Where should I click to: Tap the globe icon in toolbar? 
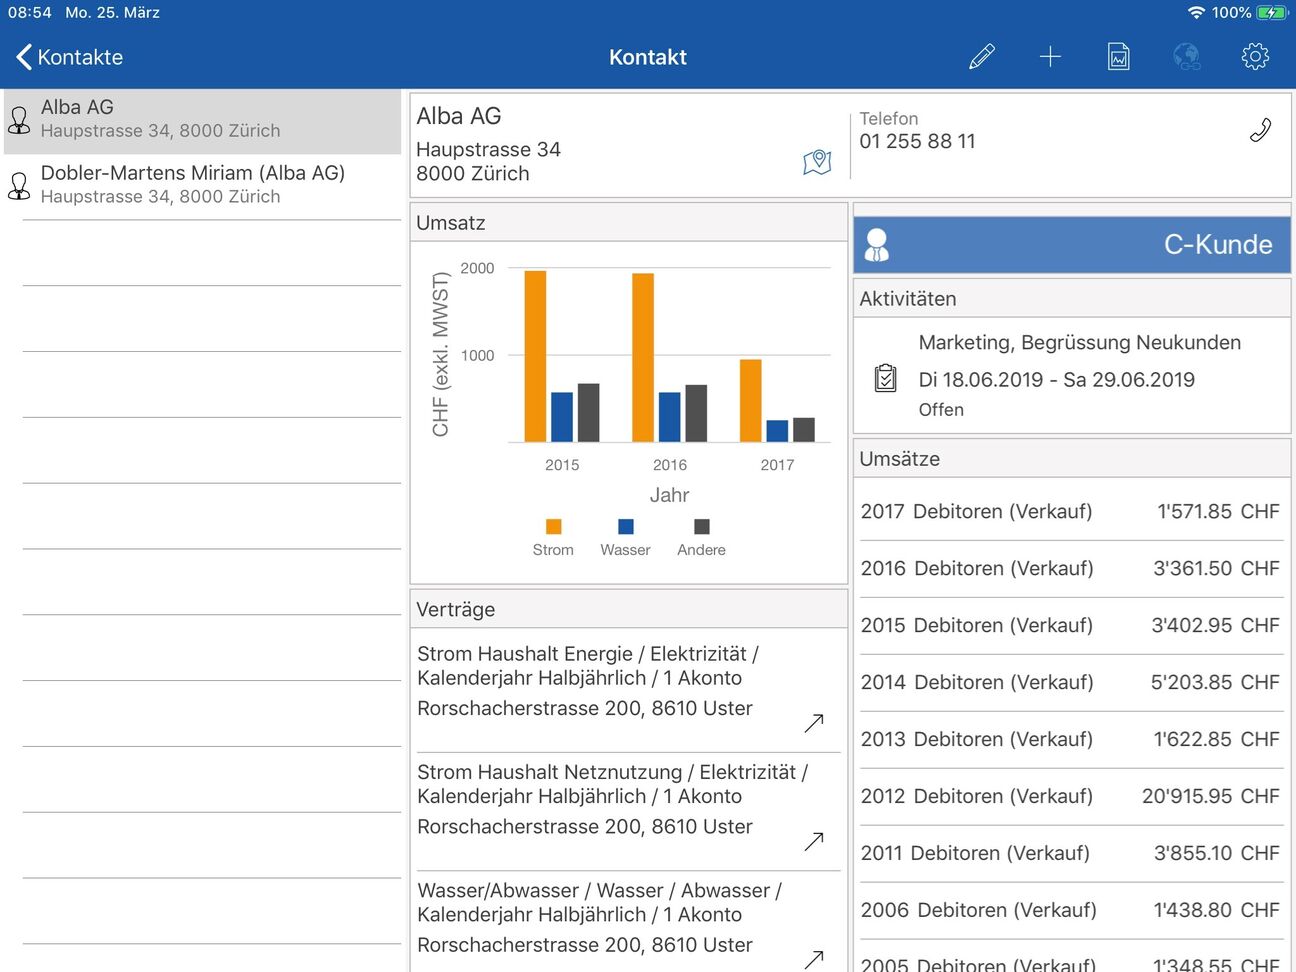(1187, 57)
